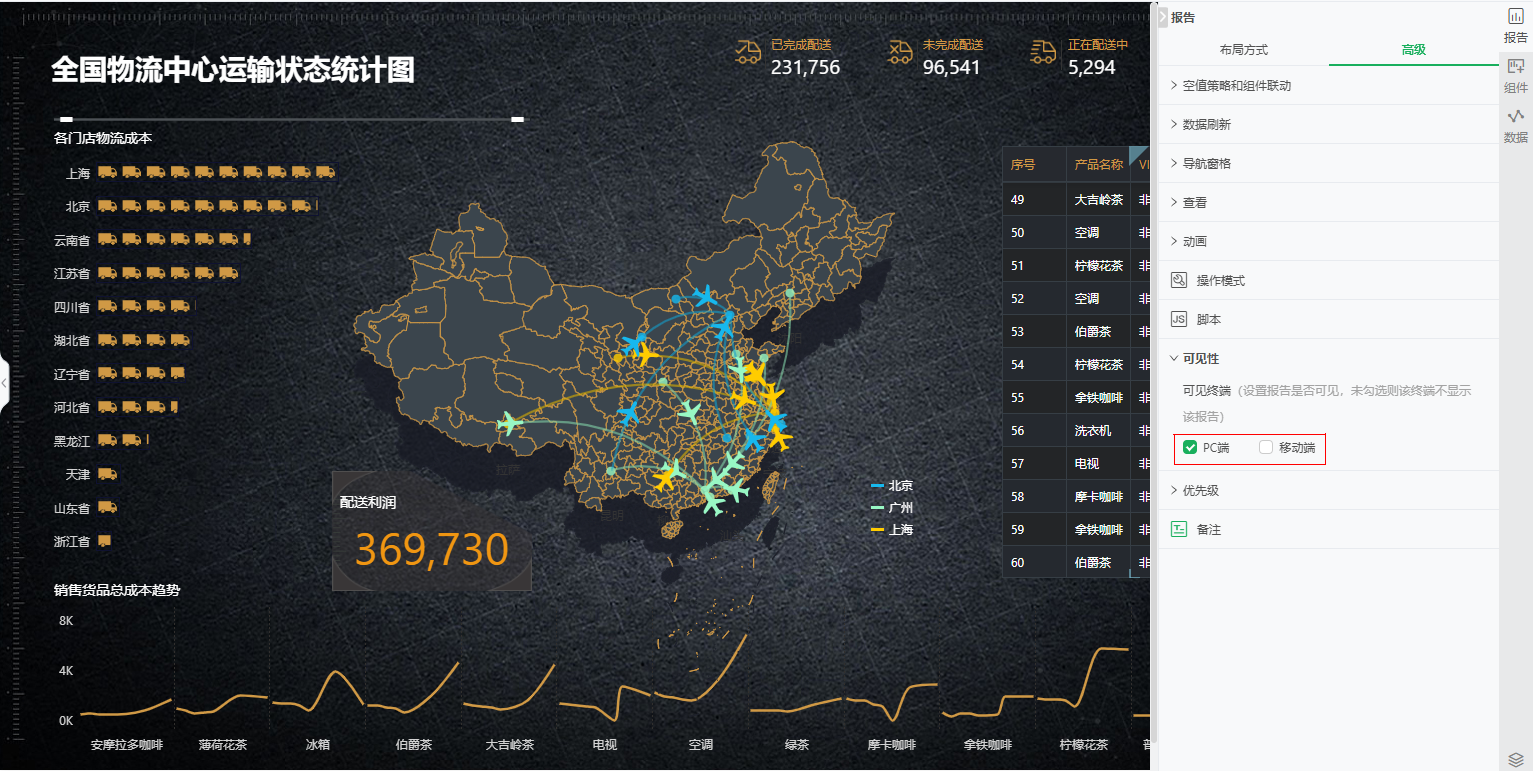Open the 报告 (Report) sidebar panel icon
Viewport: 1533px width, 771px height.
1515,26
